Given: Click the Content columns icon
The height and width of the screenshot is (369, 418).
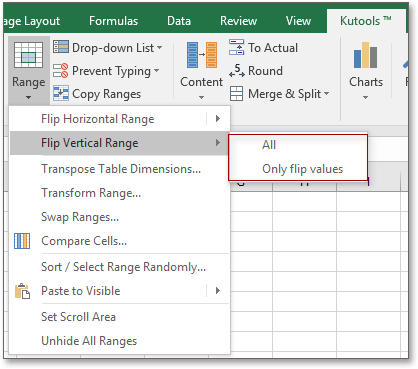Looking at the screenshot, I should 202,55.
